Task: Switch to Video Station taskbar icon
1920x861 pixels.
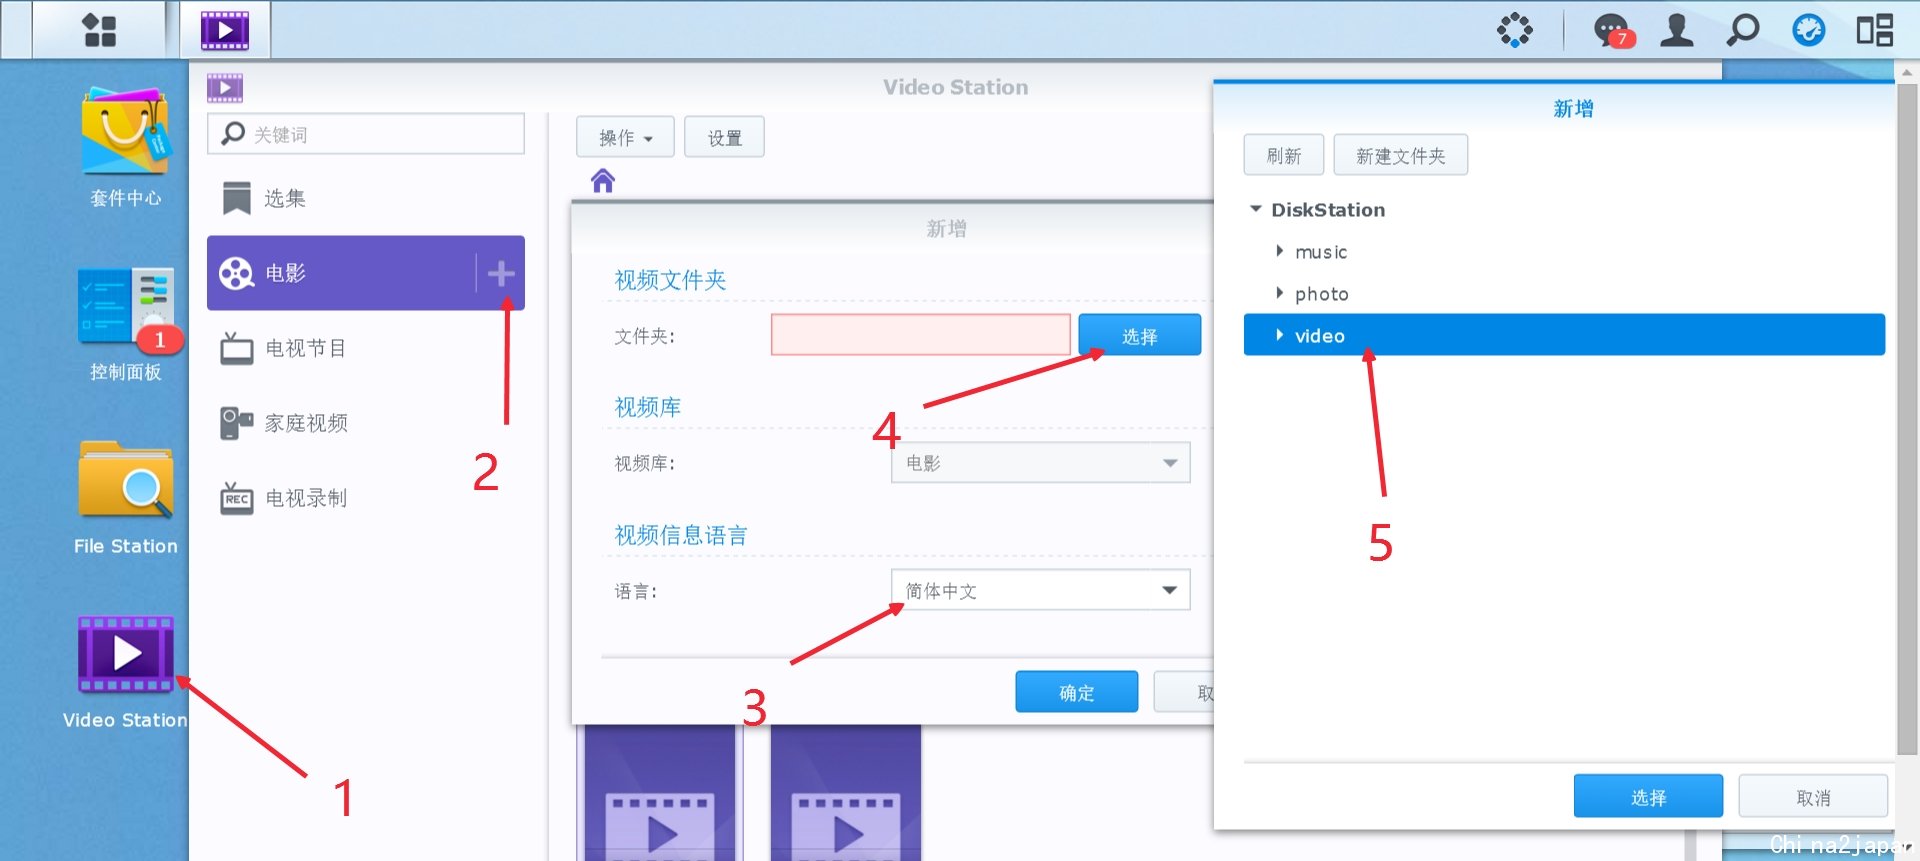Action: (x=225, y=30)
